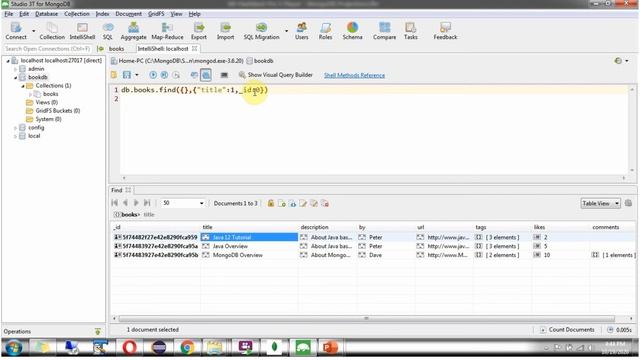640x360 pixels.
Task: Click the add-document icon in result toolbar
Action: 282,203
